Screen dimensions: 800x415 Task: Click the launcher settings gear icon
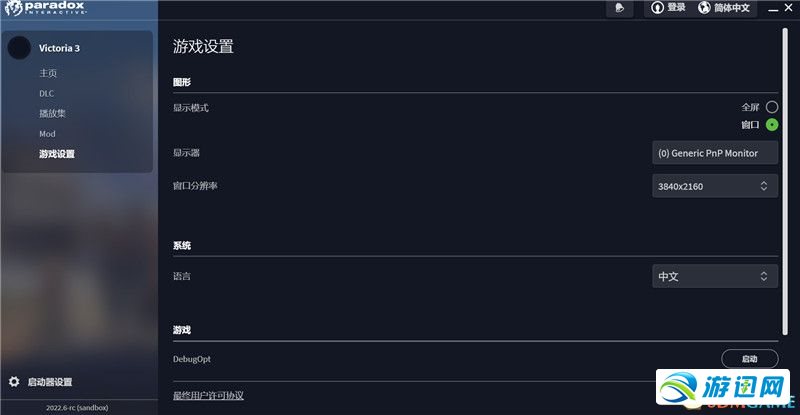14,381
